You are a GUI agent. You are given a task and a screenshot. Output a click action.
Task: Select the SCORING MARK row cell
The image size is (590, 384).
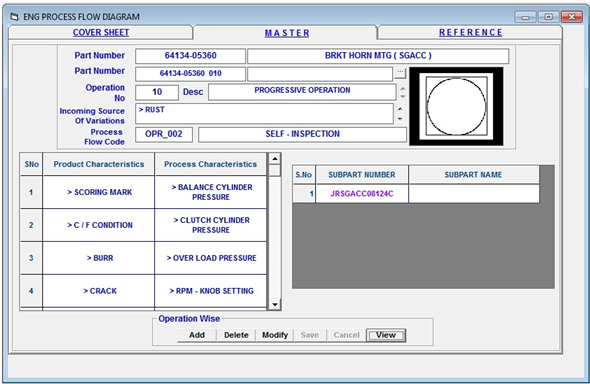click(99, 192)
